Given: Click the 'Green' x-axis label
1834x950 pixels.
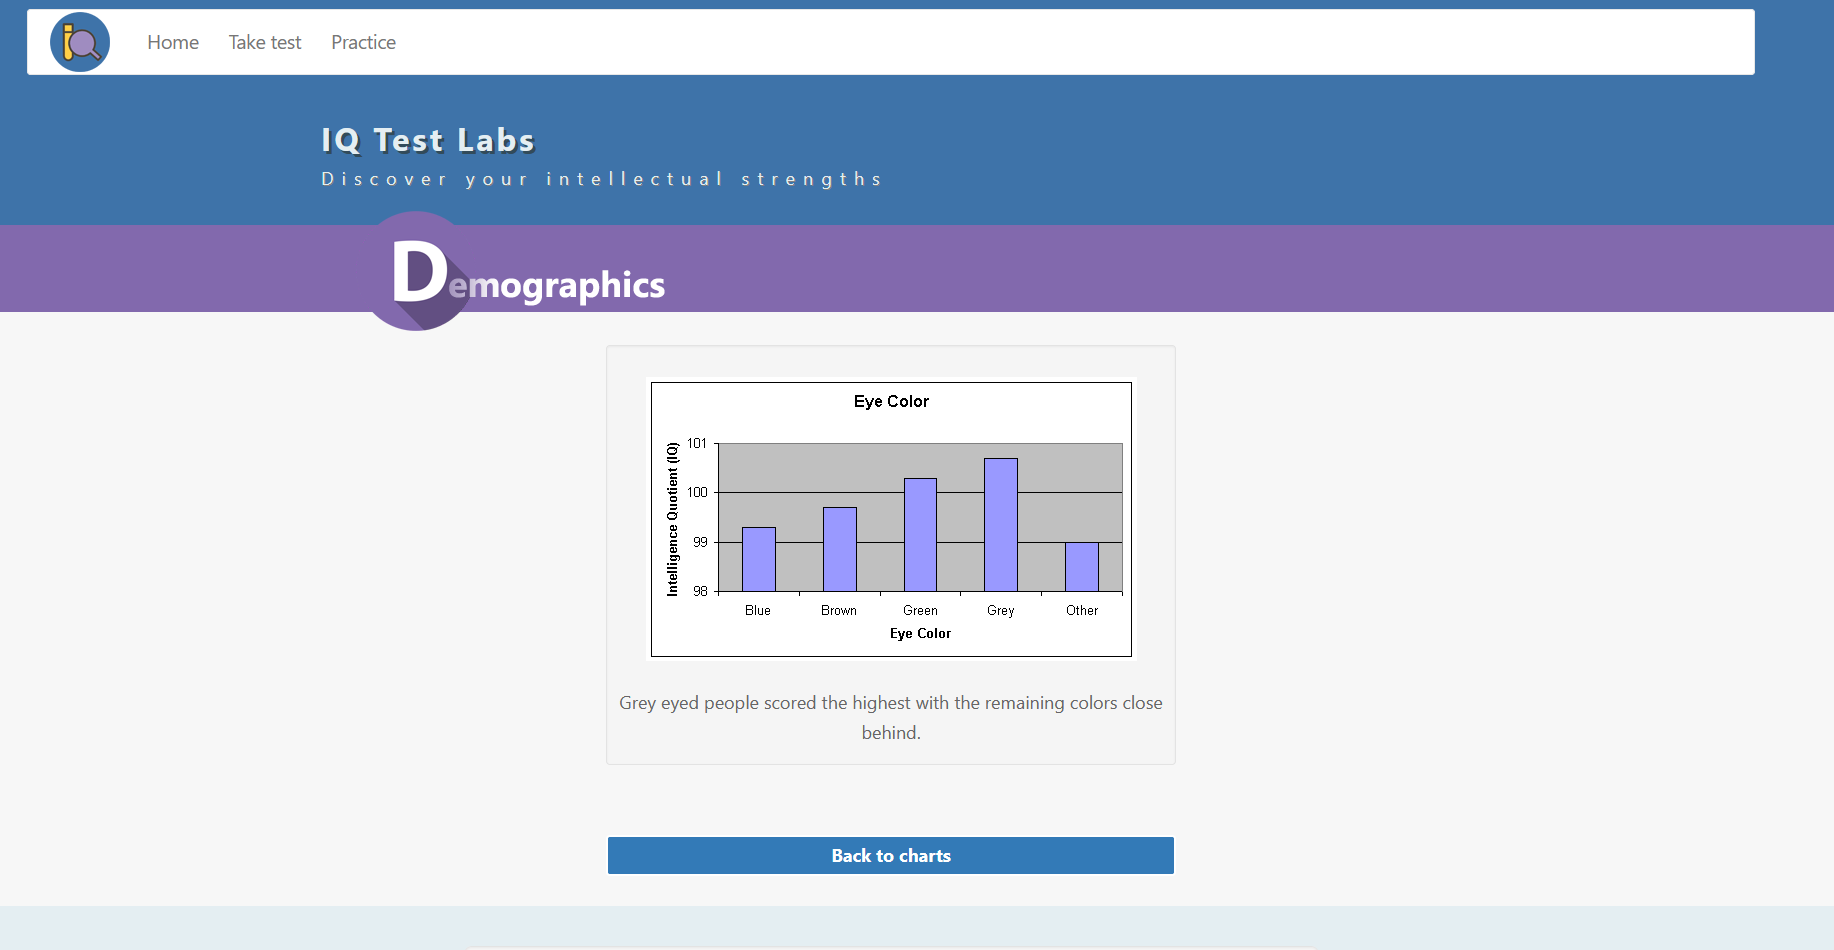Looking at the screenshot, I should 920,610.
